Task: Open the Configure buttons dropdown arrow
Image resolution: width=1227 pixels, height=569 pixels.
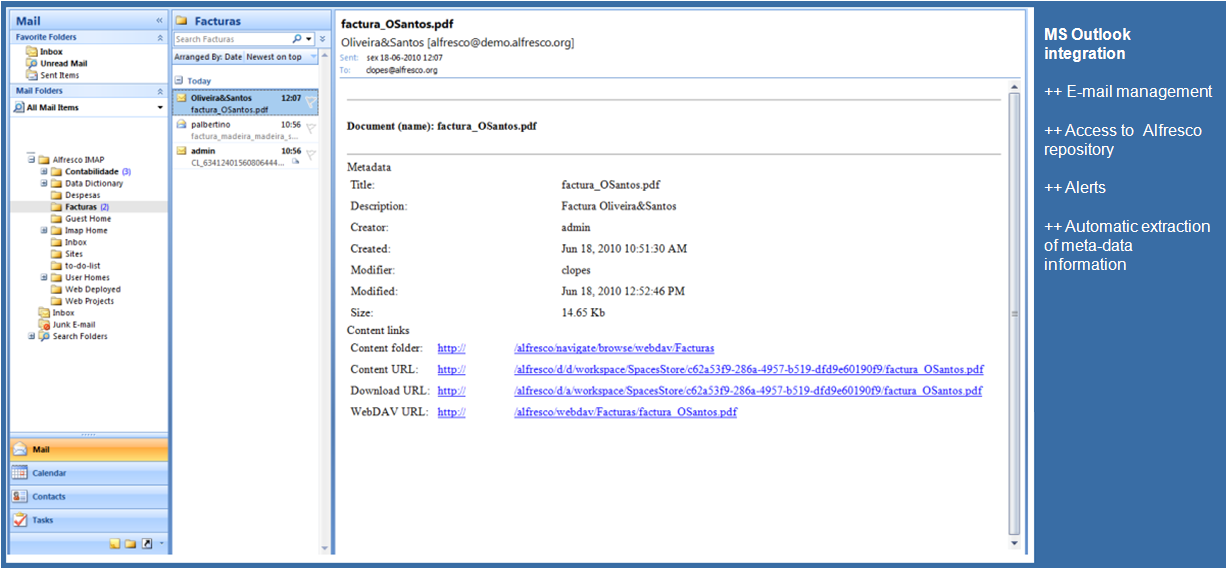Action: pyautogui.click(x=161, y=544)
